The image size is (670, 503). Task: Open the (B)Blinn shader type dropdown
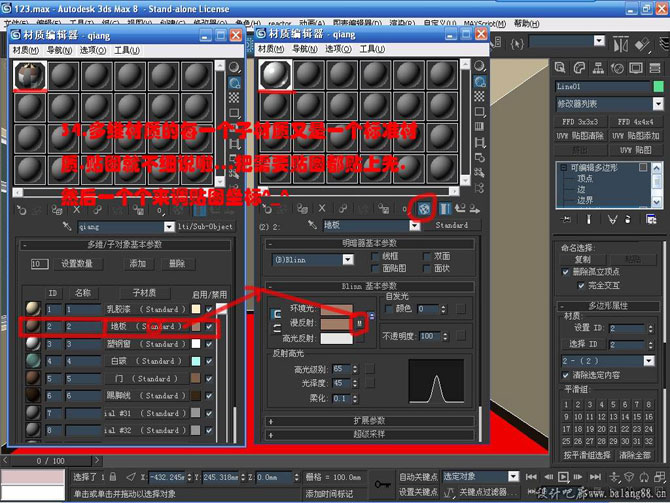click(x=348, y=259)
